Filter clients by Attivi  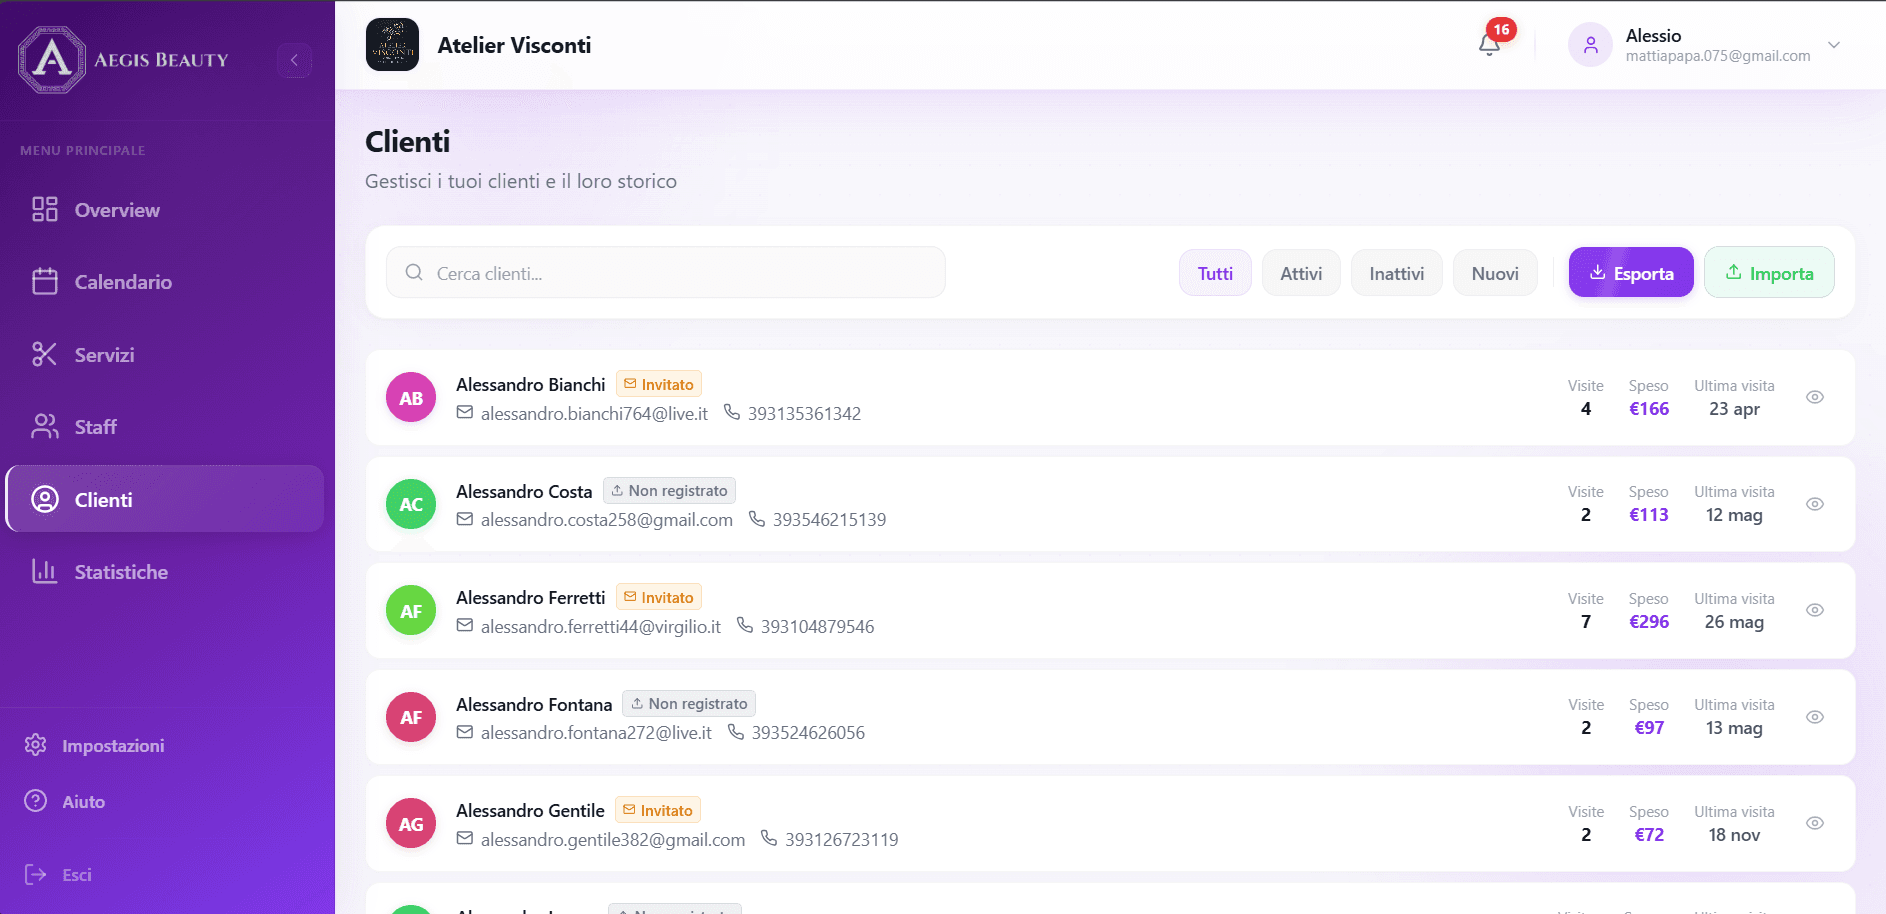click(1301, 273)
